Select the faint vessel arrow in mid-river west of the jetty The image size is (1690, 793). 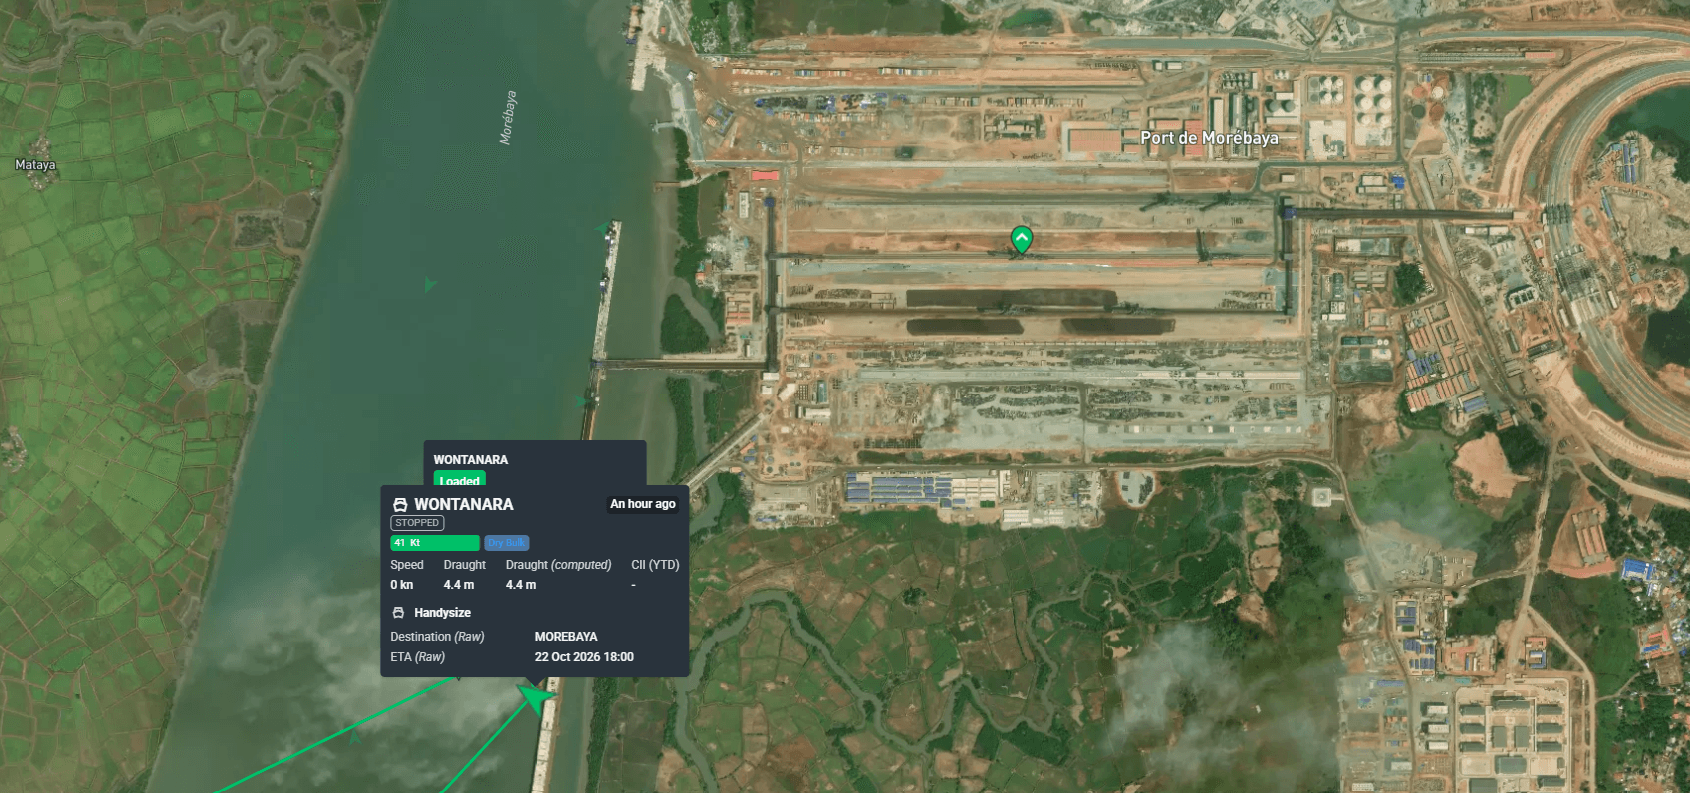pyautogui.click(x=430, y=285)
